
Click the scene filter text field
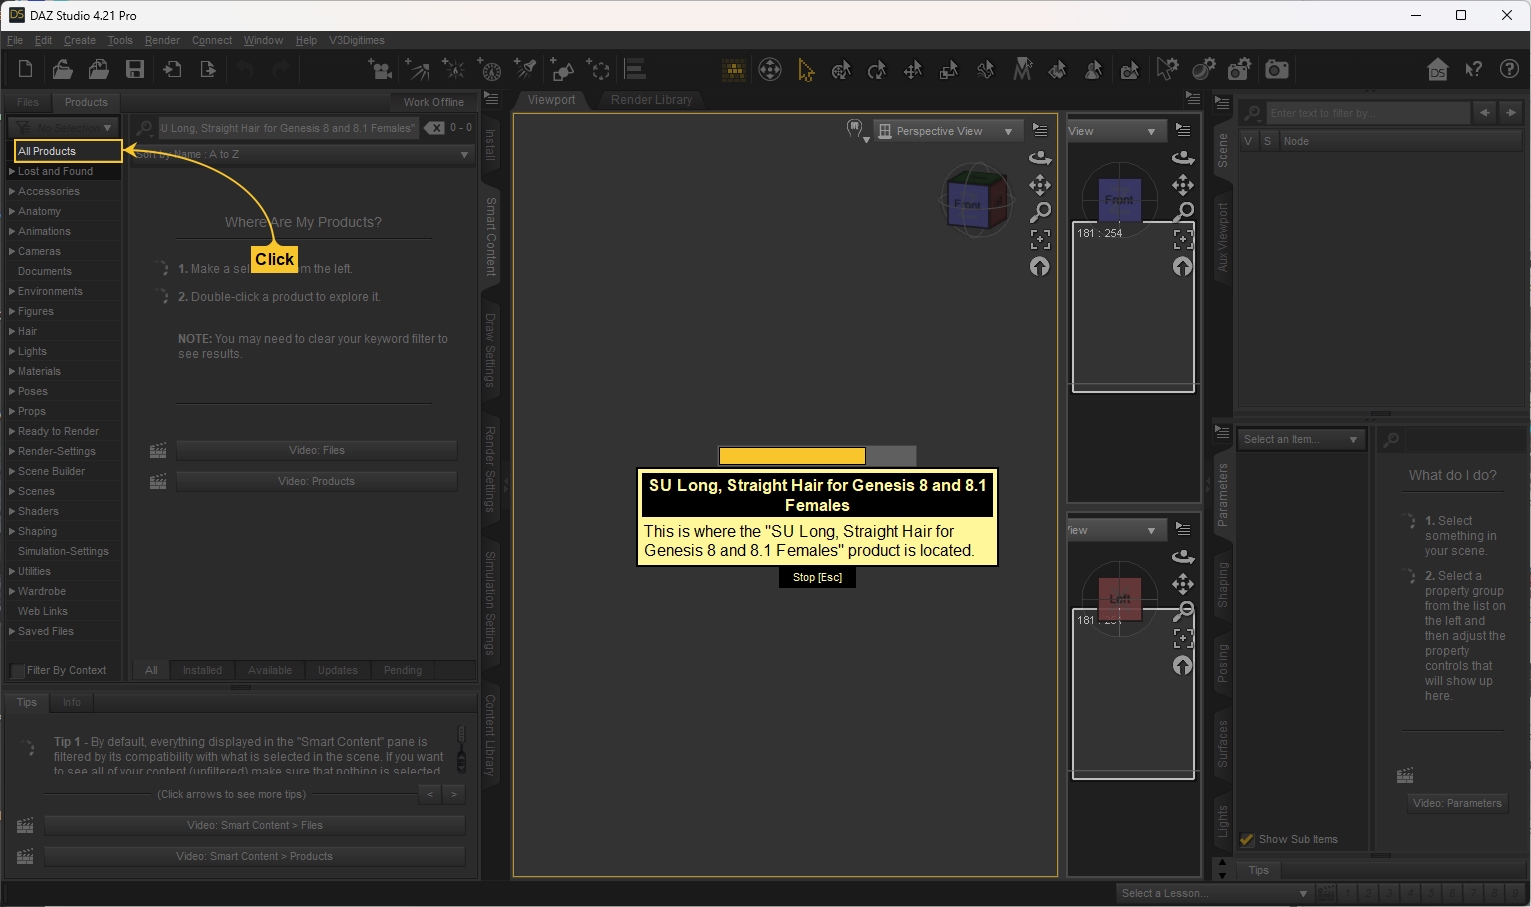pos(1366,113)
